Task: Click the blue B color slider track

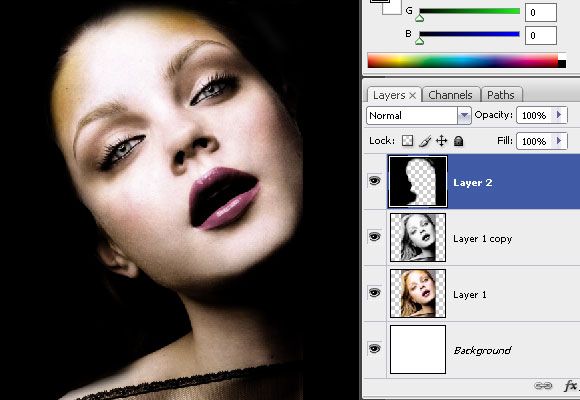Action: click(x=469, y=34)
